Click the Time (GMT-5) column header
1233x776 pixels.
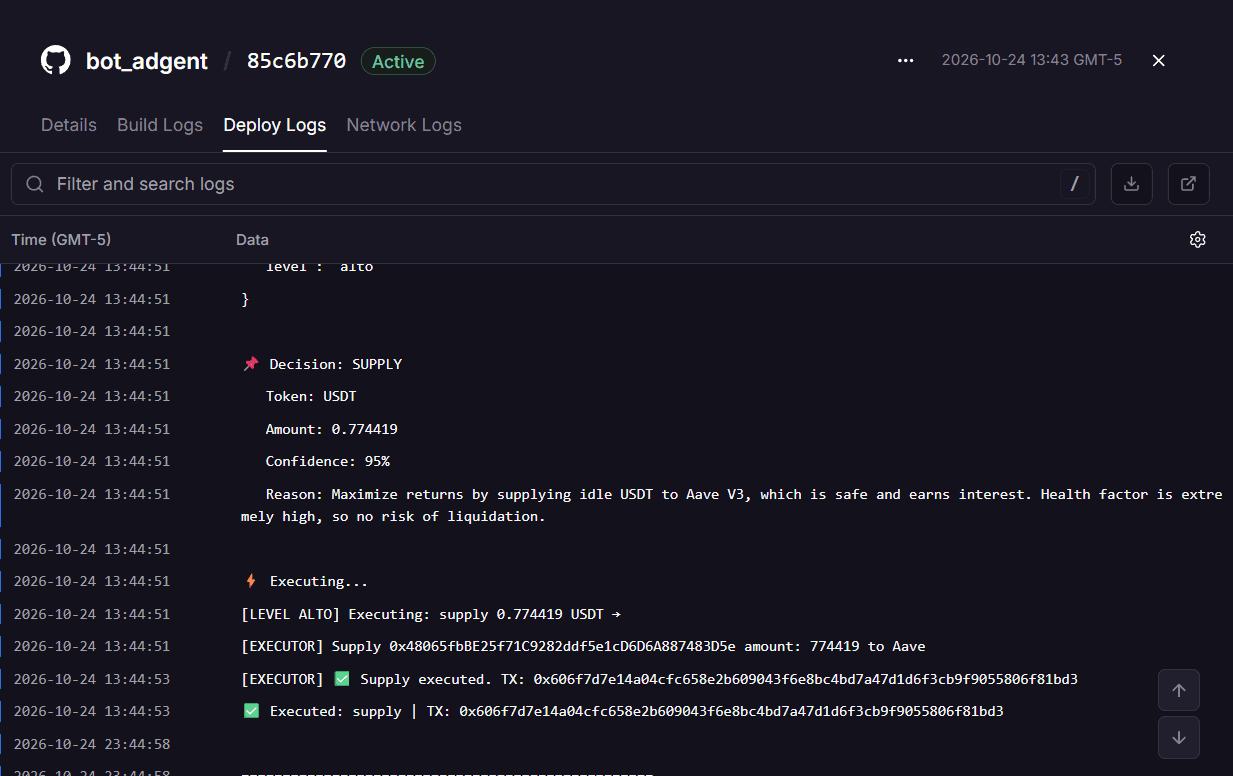(61, 240)
